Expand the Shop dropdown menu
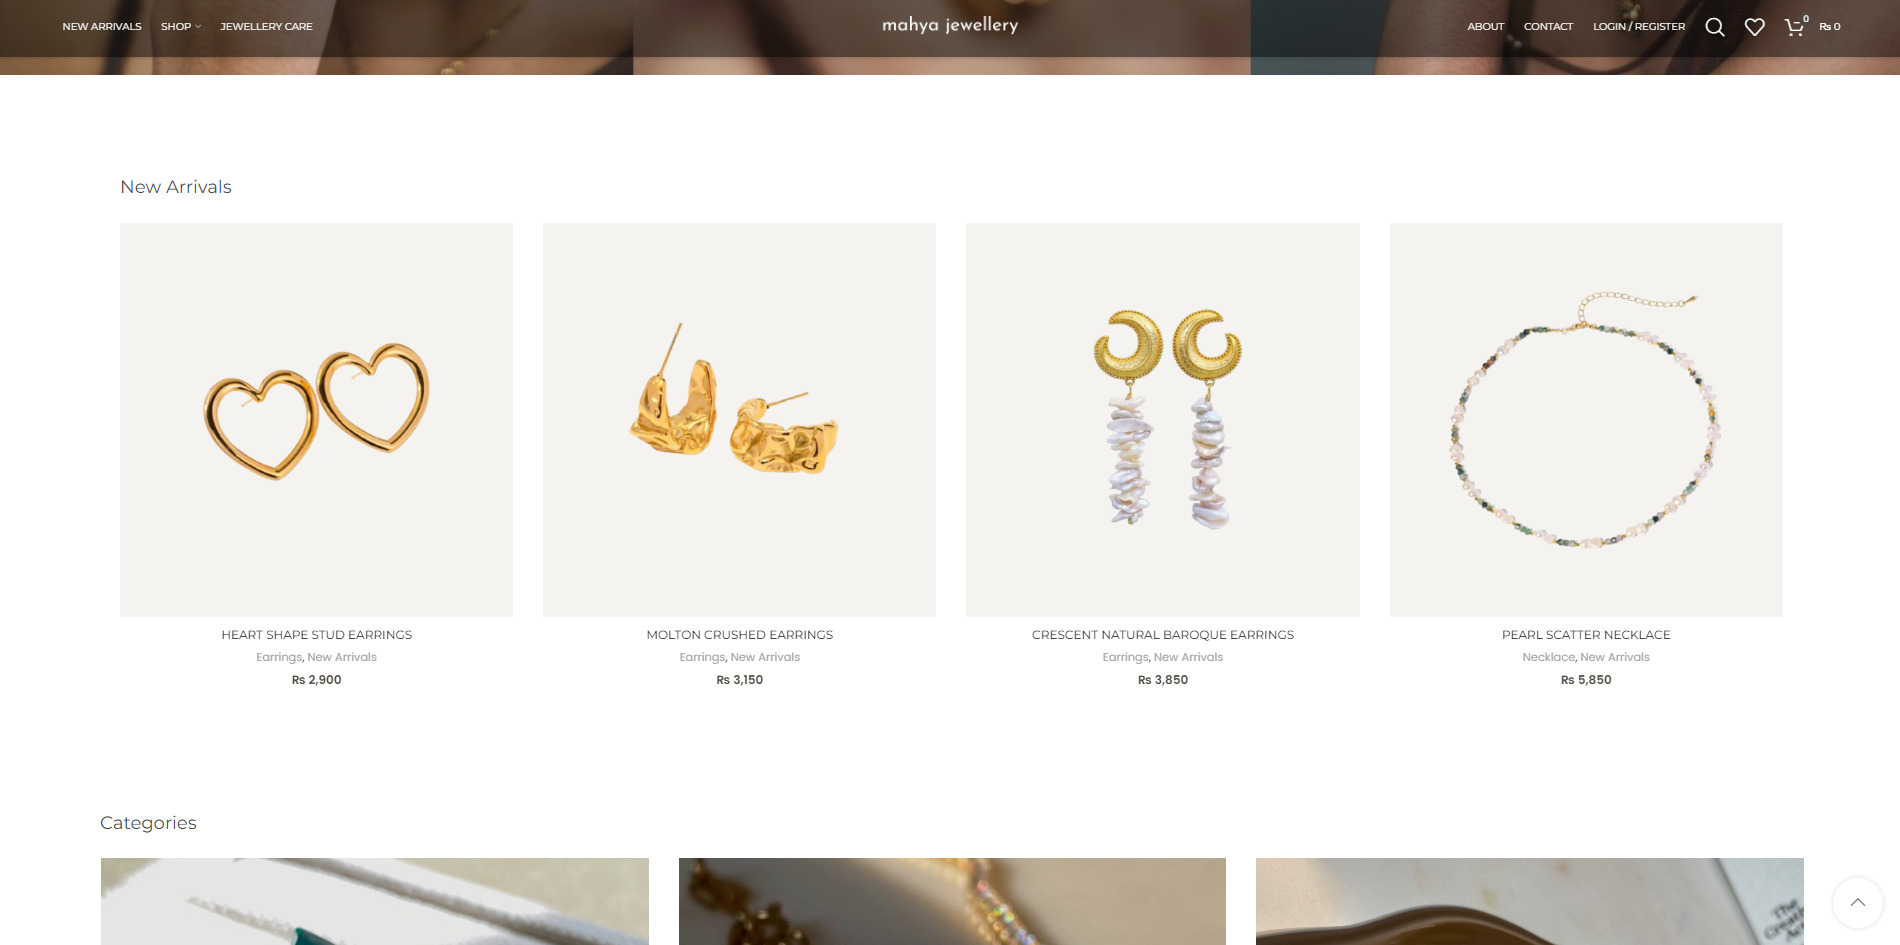 tap(180, 27)
